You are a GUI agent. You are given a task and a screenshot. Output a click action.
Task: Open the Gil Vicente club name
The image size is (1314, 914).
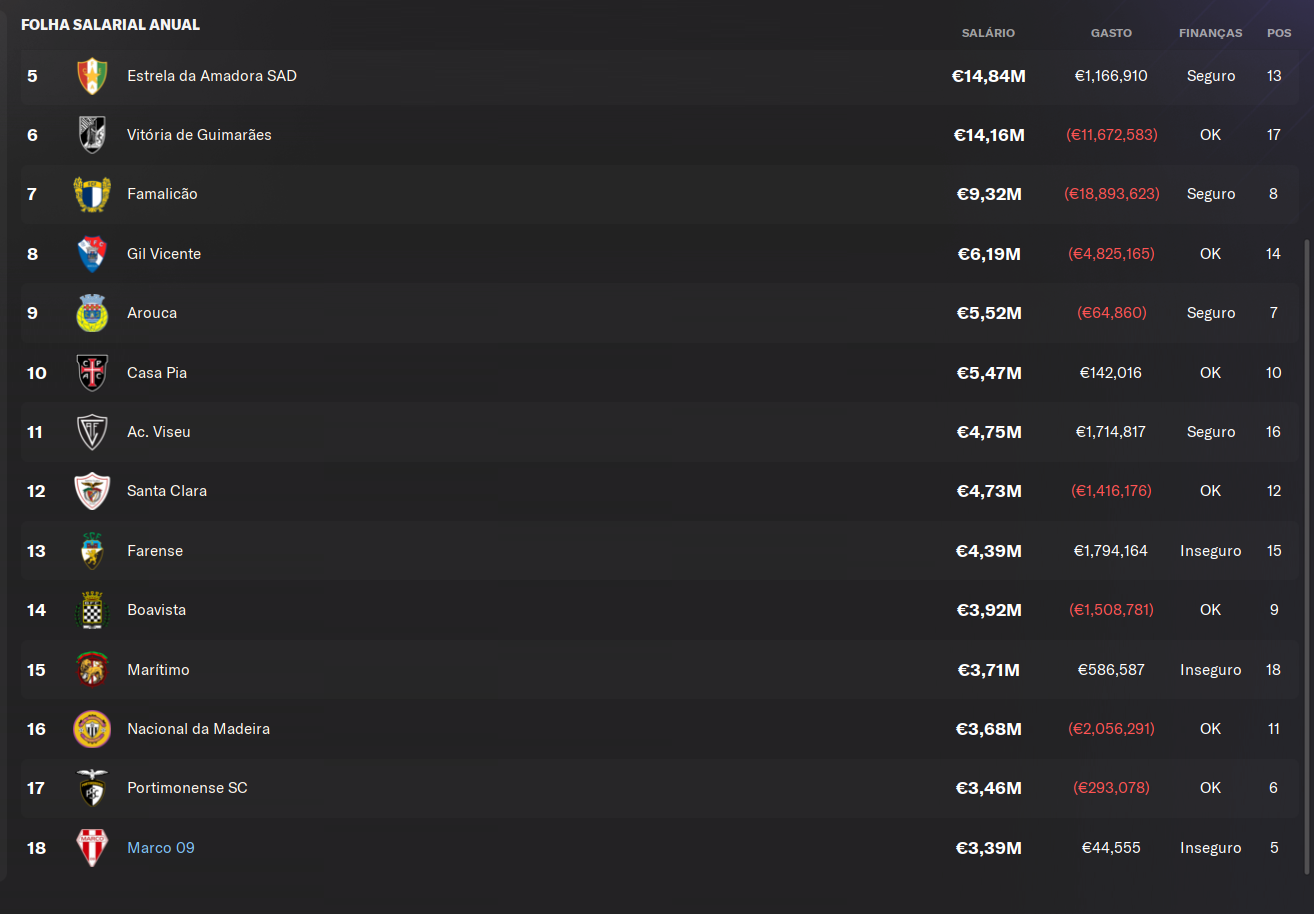point(164,254)
